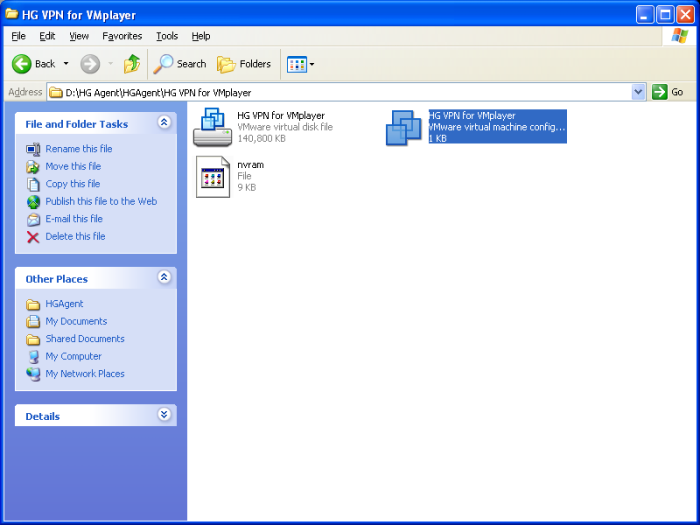Image resolution: width=700 pixels, height=525 pixels.
Task: Click the Rename this file icon
Action: pyautogui.click(x=33, y=149)
